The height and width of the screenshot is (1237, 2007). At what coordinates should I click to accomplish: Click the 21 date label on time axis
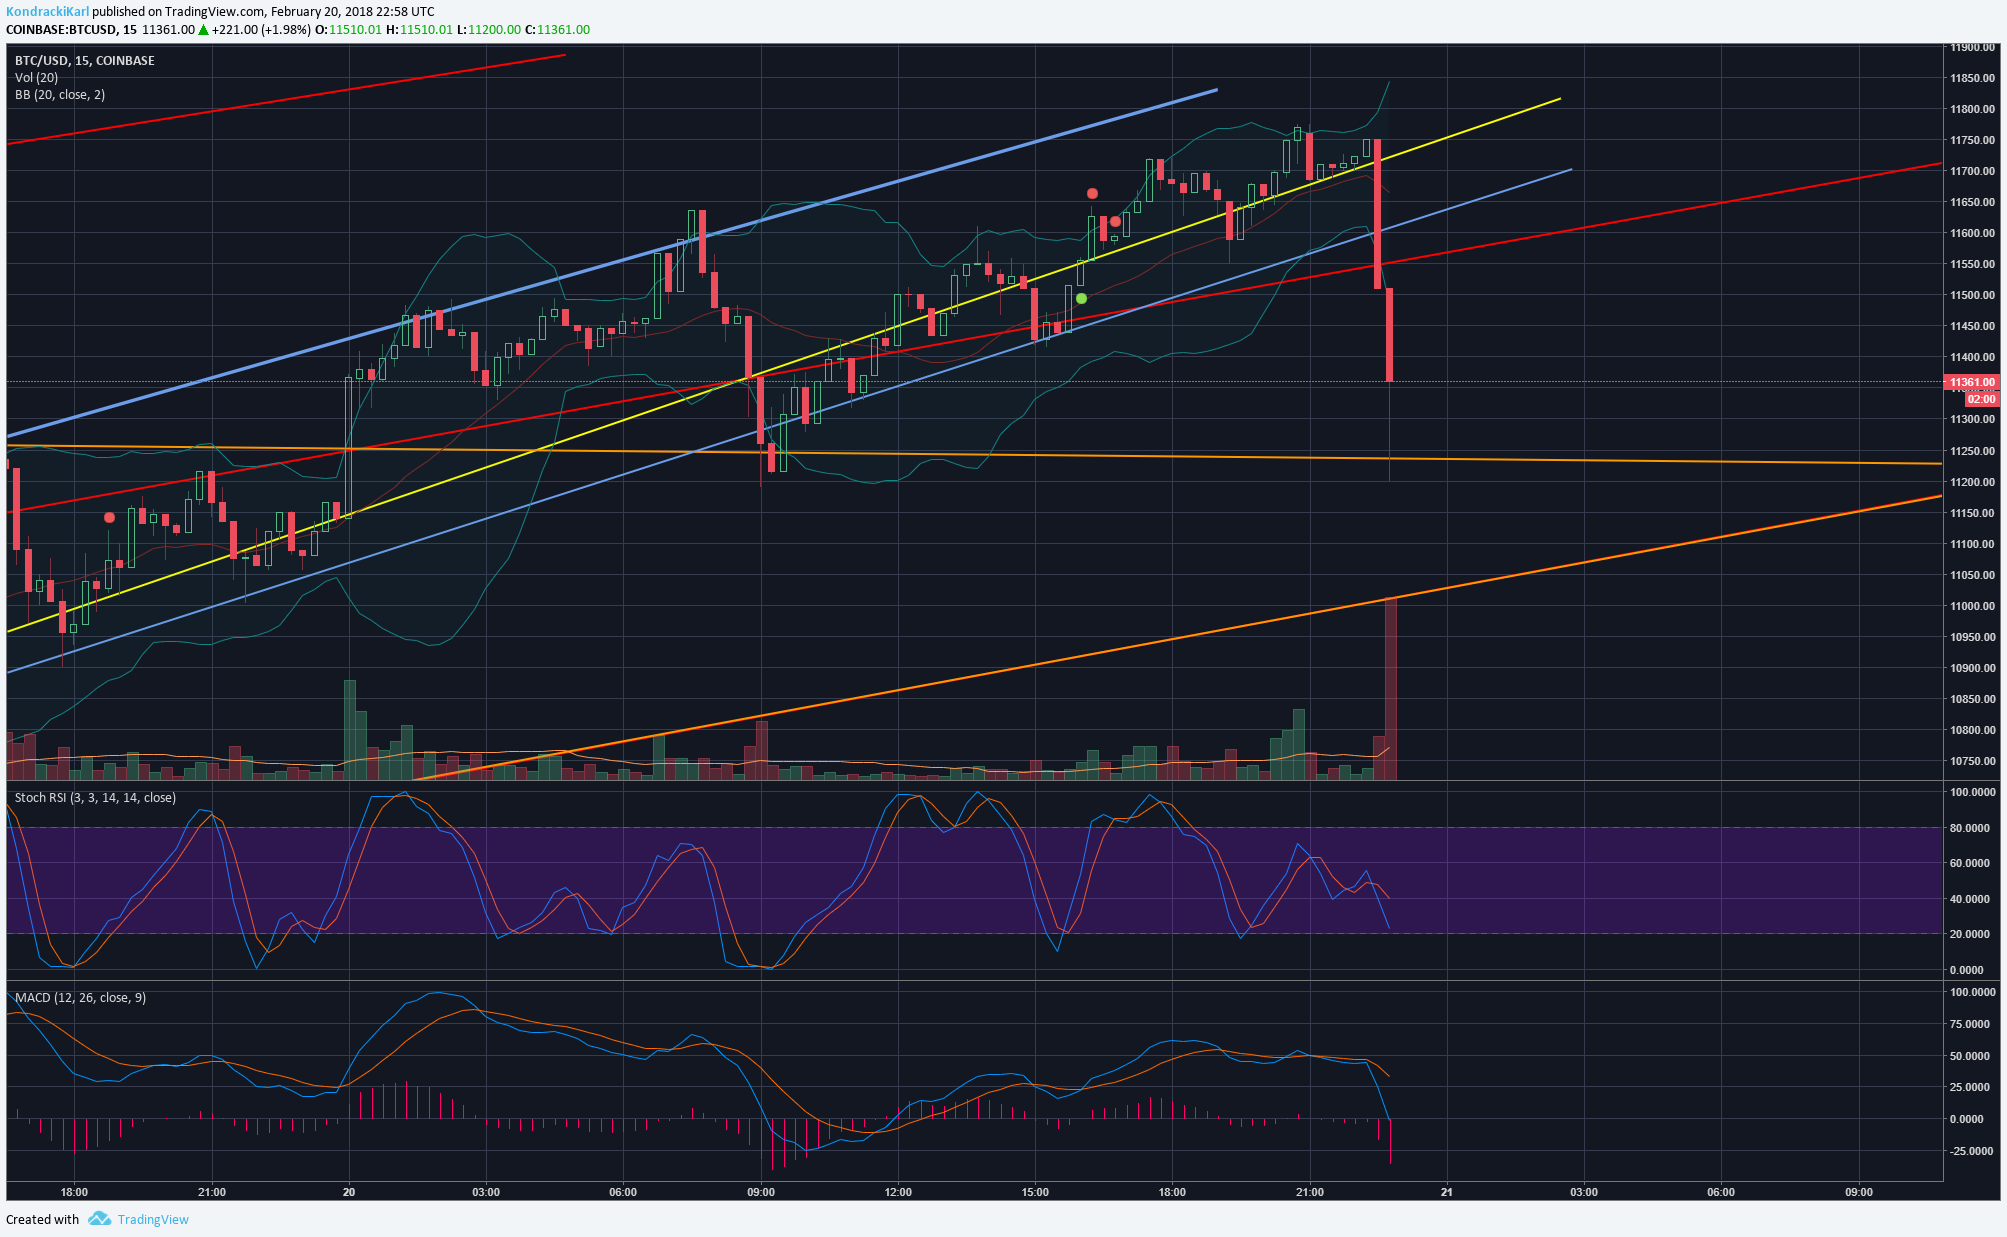pyautogui.click(x=1447, y=1192)
